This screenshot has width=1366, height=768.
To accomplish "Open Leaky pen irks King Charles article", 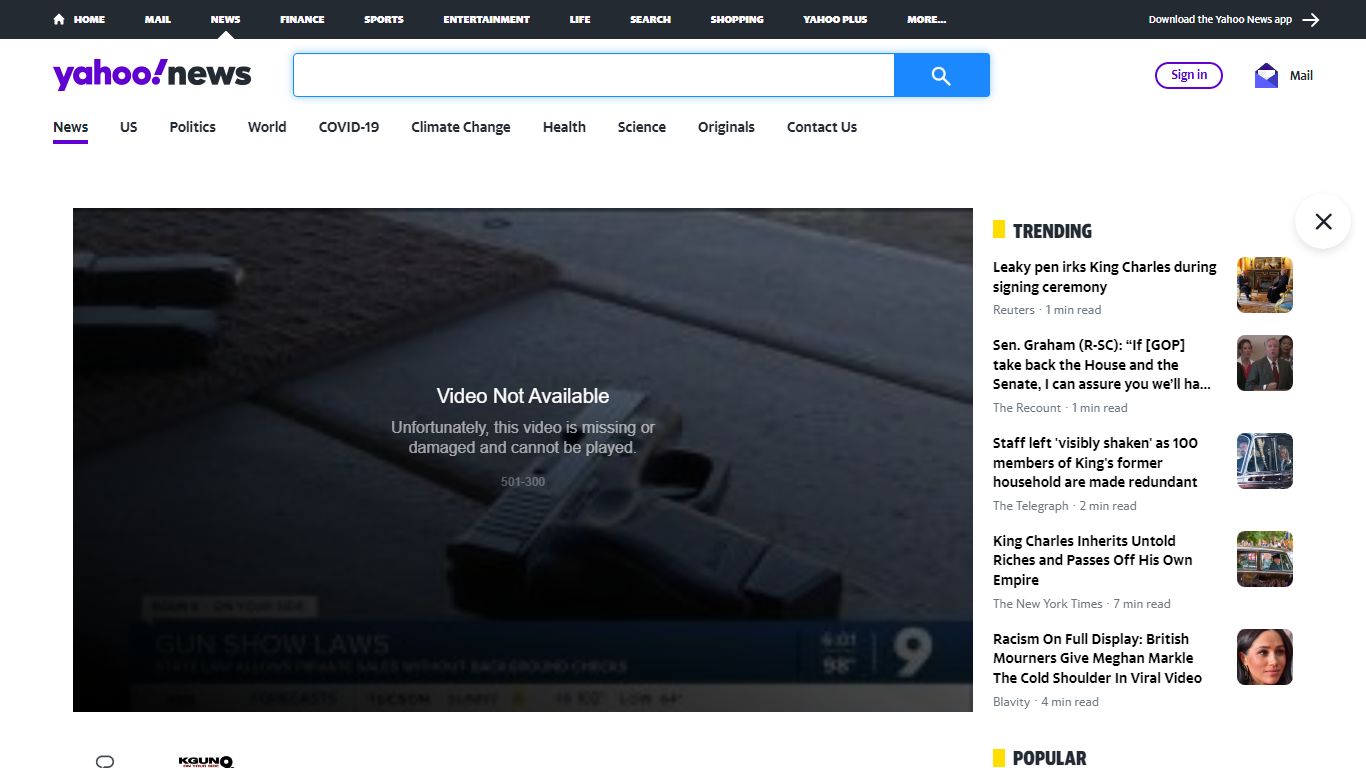I will click(x=1105, y=277).
